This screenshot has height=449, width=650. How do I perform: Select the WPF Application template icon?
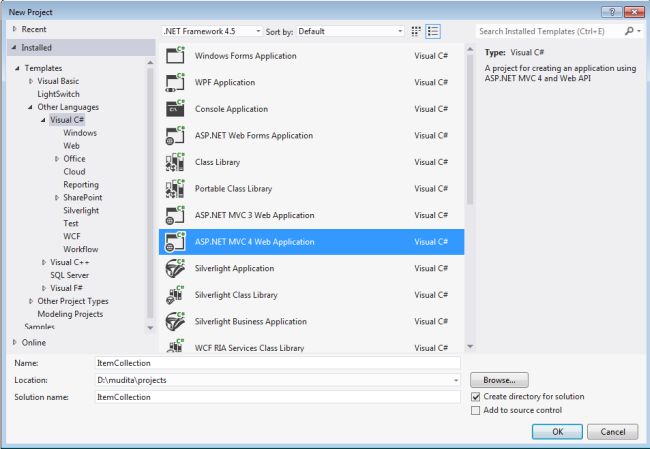(175, 82)
